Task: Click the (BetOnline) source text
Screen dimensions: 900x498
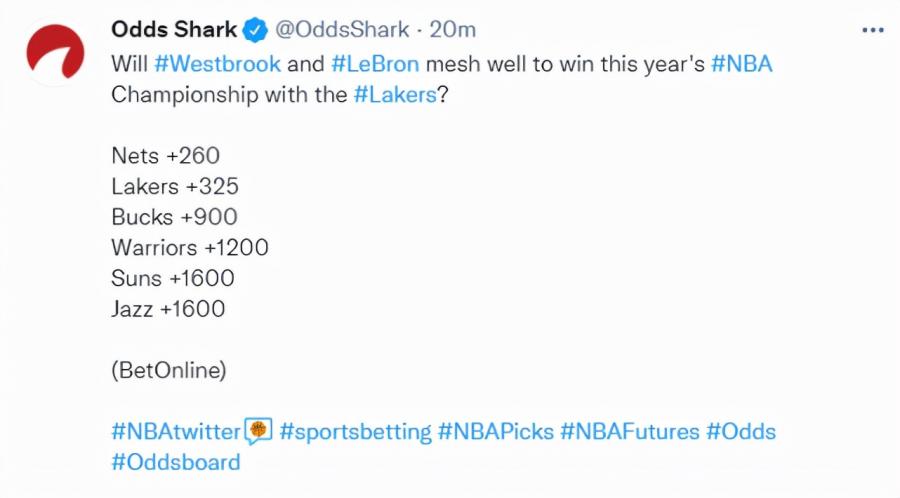Action: 169,370
